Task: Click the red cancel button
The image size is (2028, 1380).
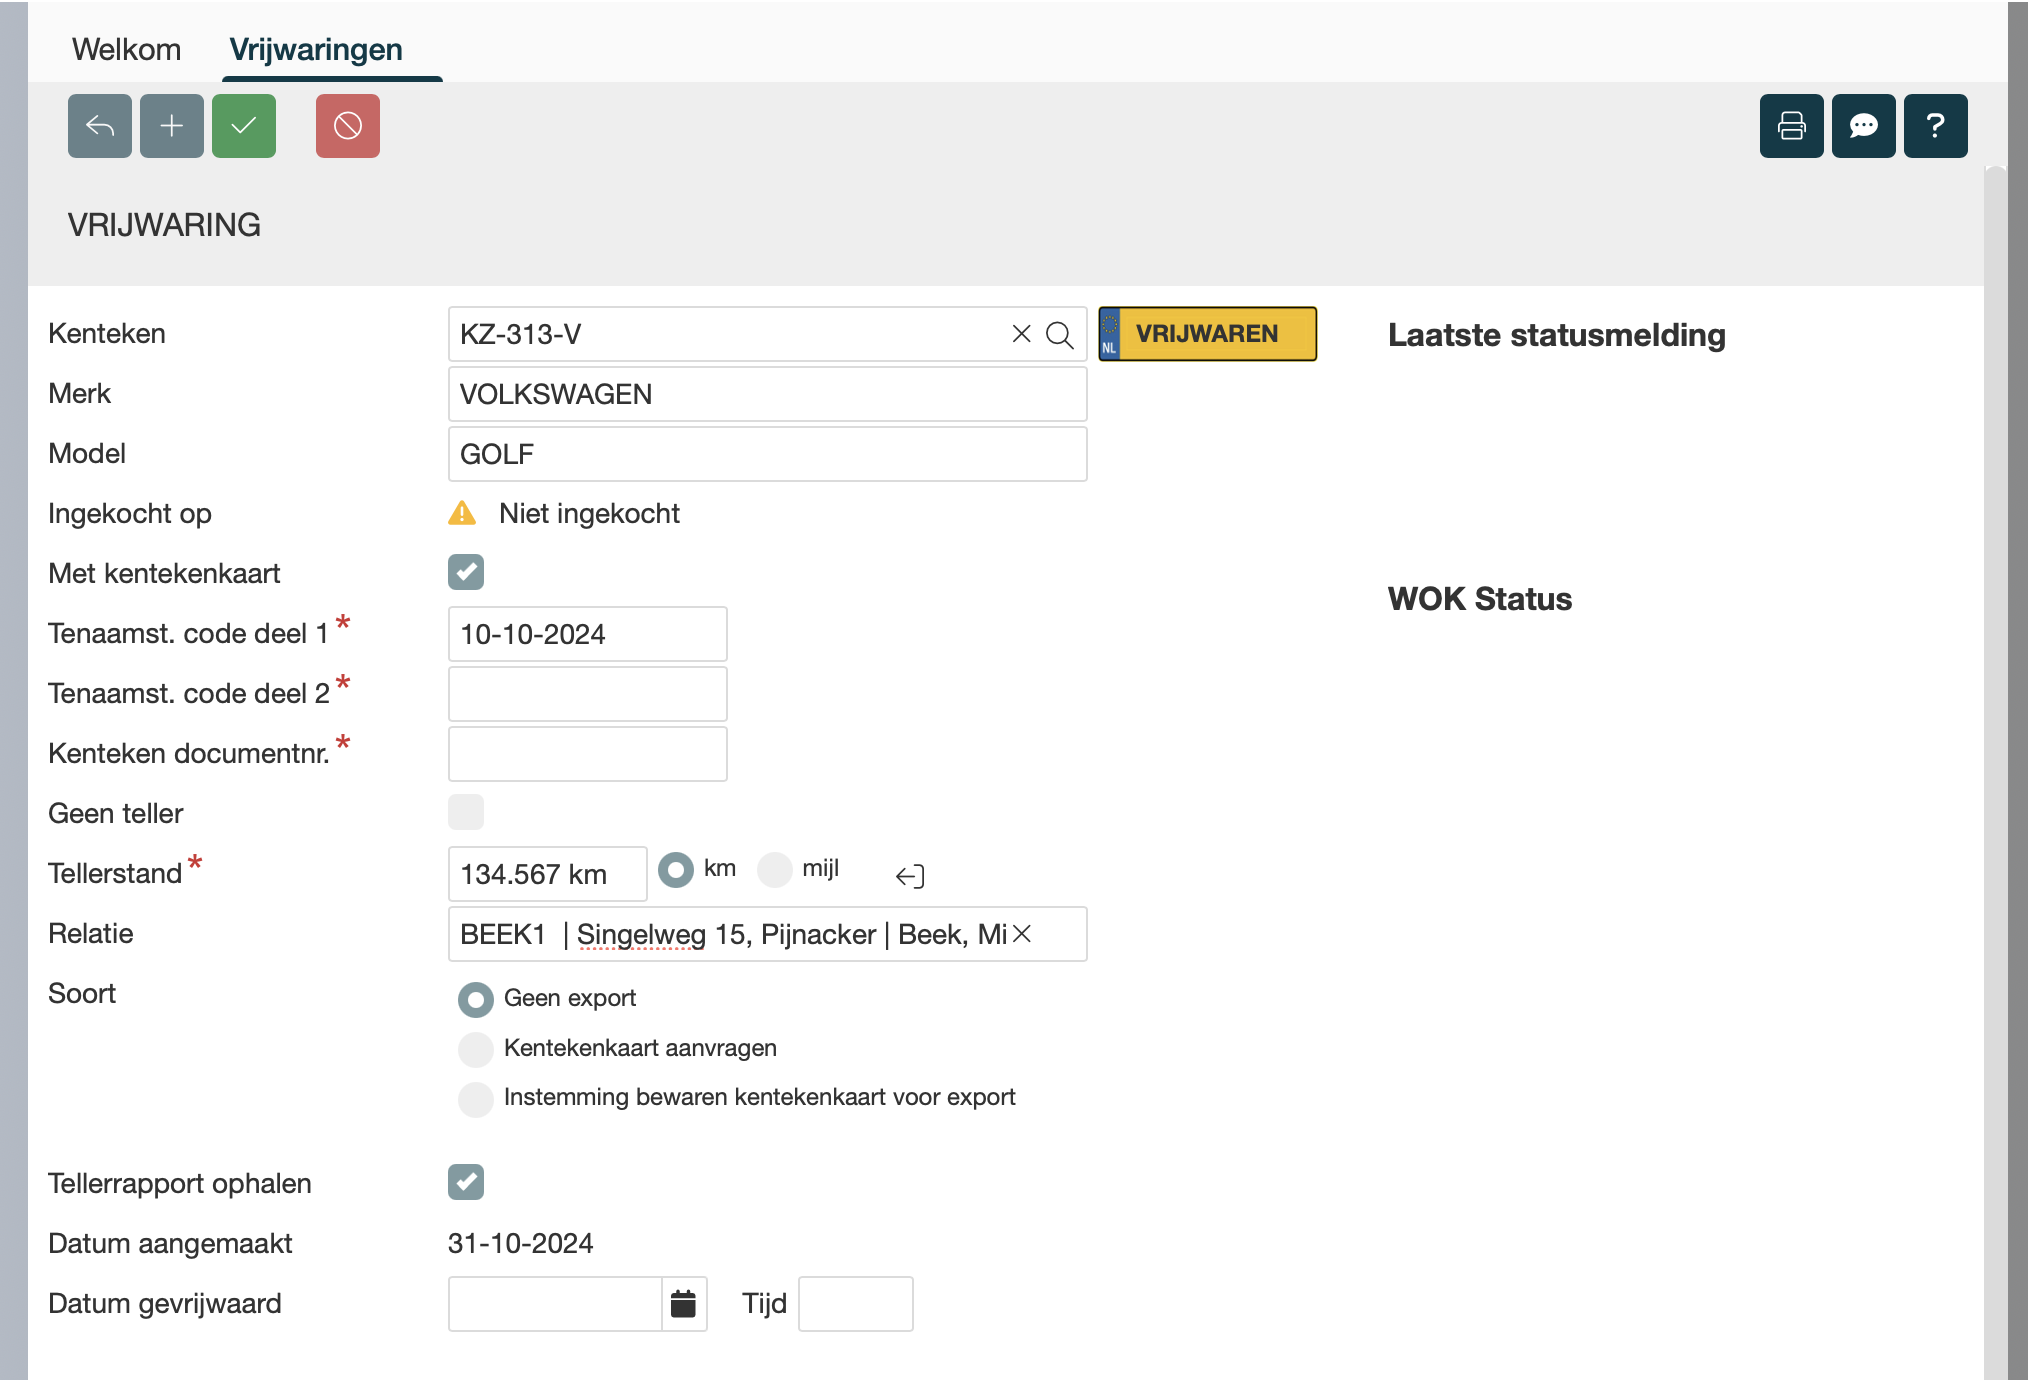Action: 348,126
